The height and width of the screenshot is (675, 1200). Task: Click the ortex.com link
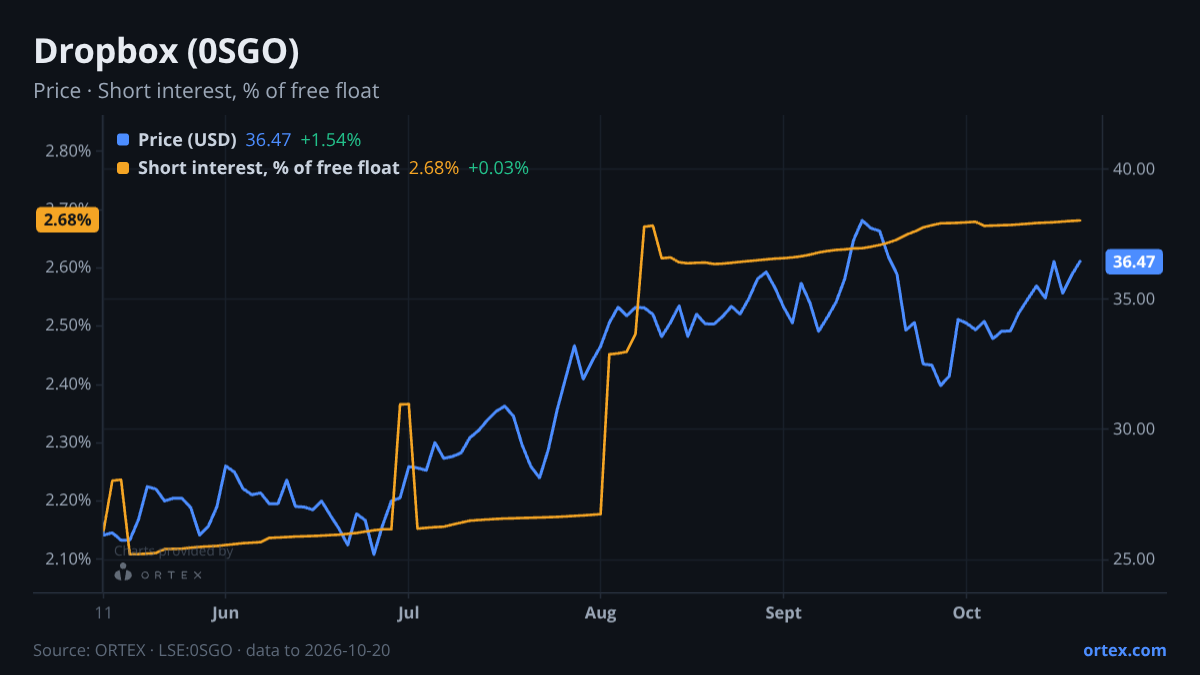tap(1124, 650)
